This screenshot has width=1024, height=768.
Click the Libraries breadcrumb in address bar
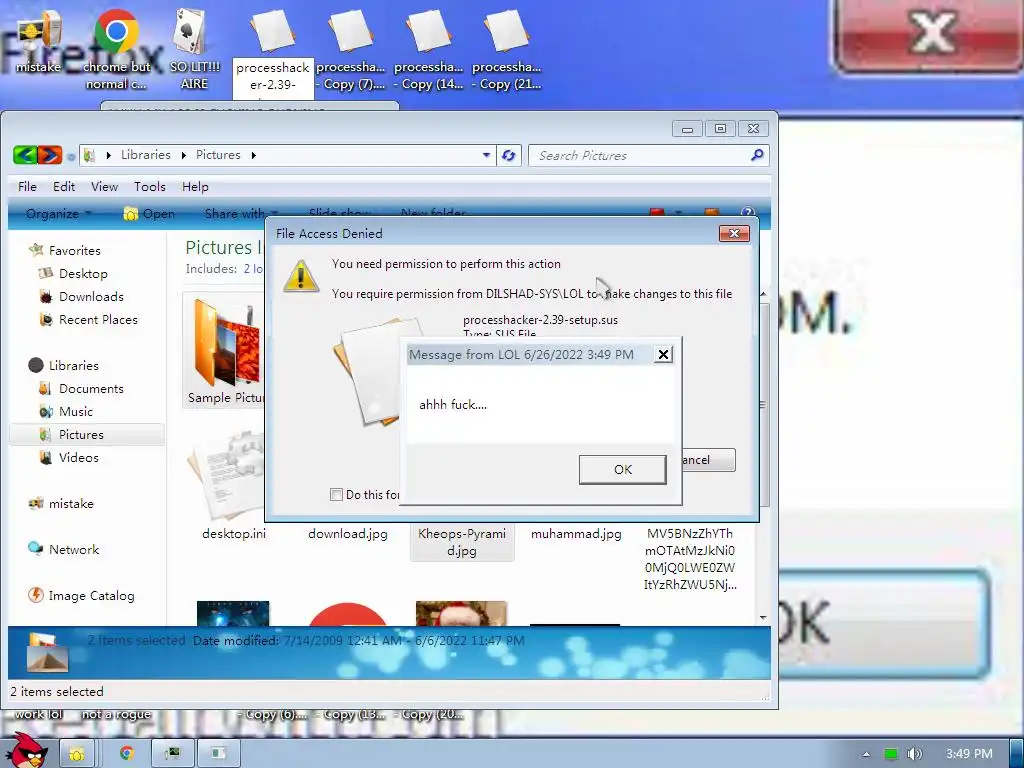coord(146,155)
